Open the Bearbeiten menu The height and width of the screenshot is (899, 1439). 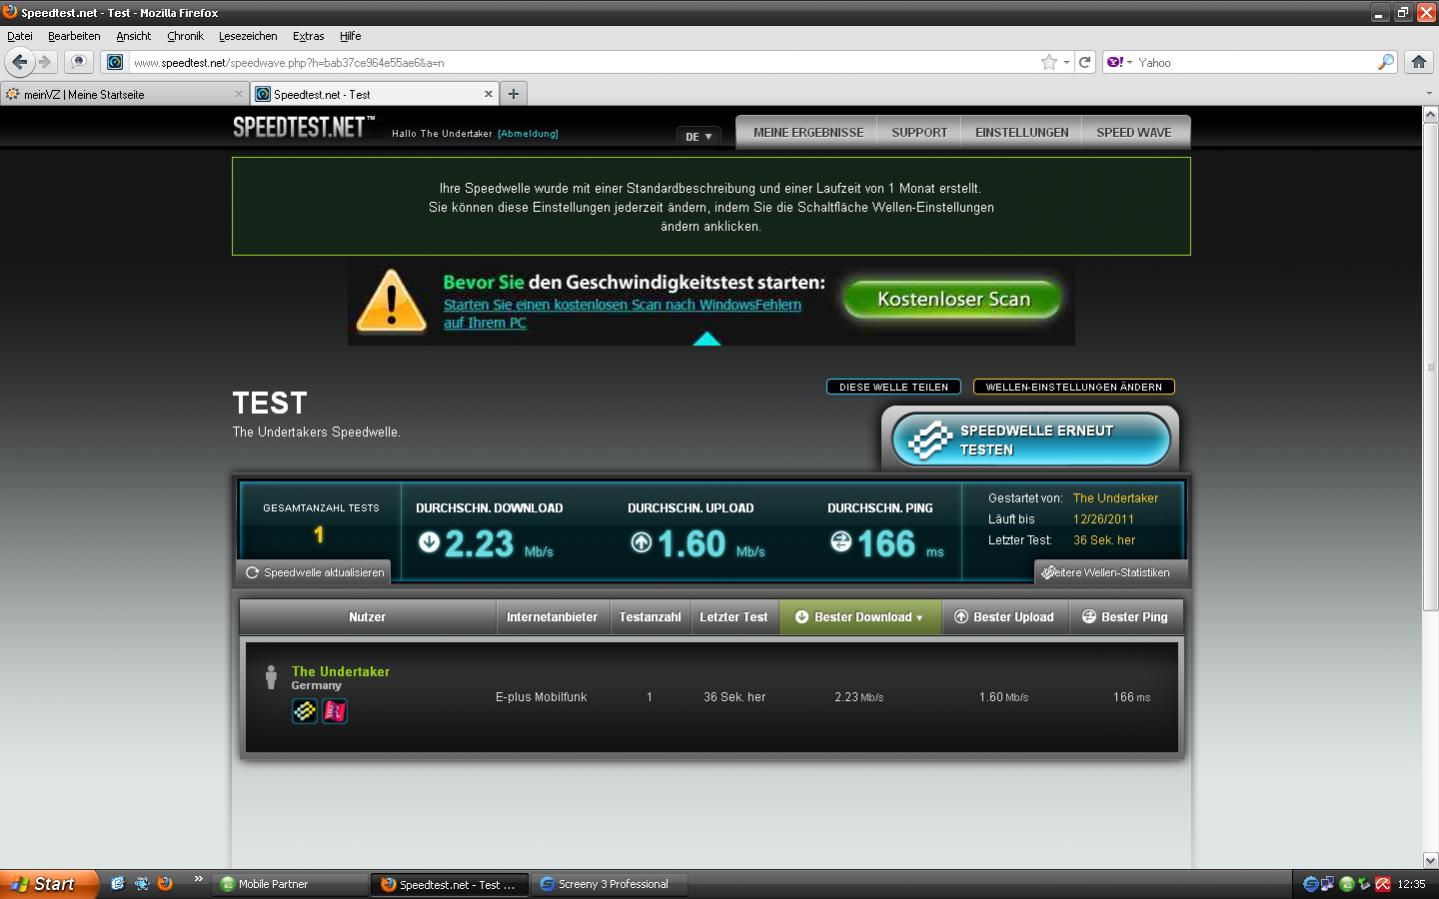coord(74,36)
